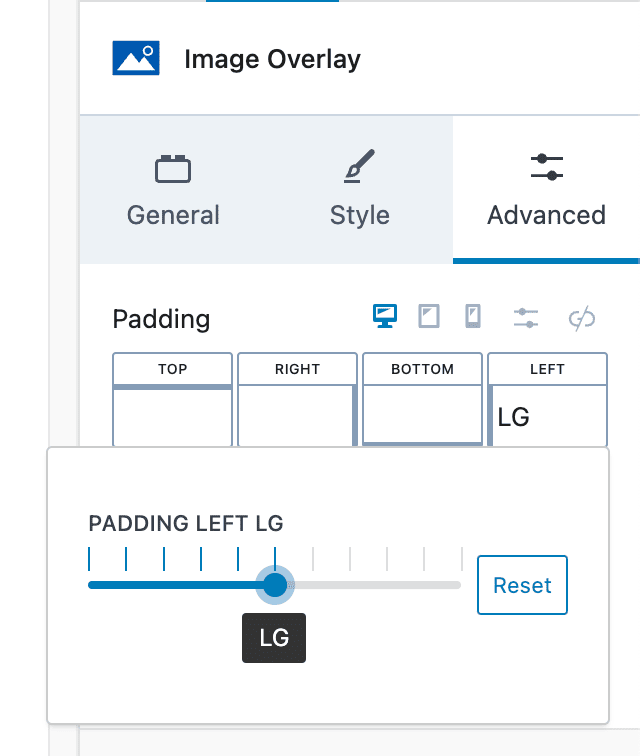Click the Top padding input box

(172, 416)
